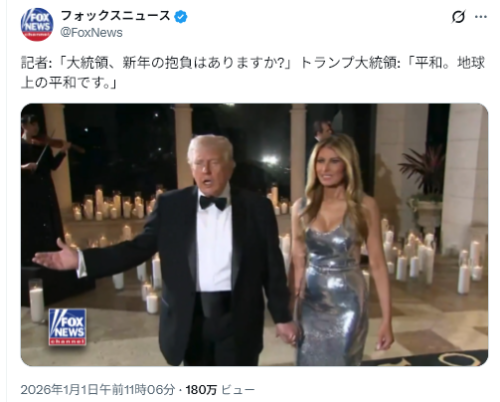This screenshot has width=500, height=402.
Task: Click the Fox News watermark logo in video
Action: tap(67, 327)
